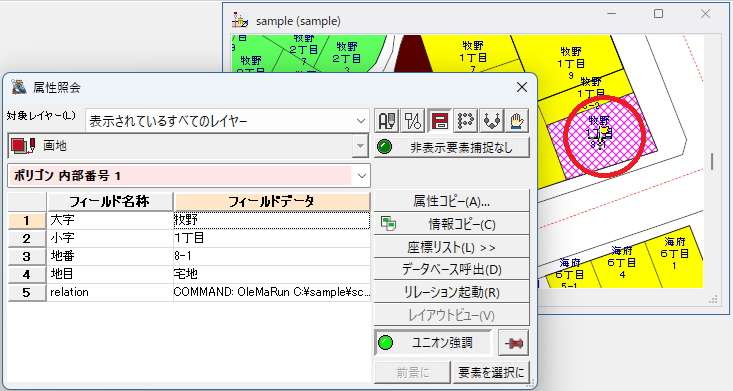The width and height of the screenshot is (733, 391).
Task: Select the red polygon element icon
Action: [x=439, y=121]
